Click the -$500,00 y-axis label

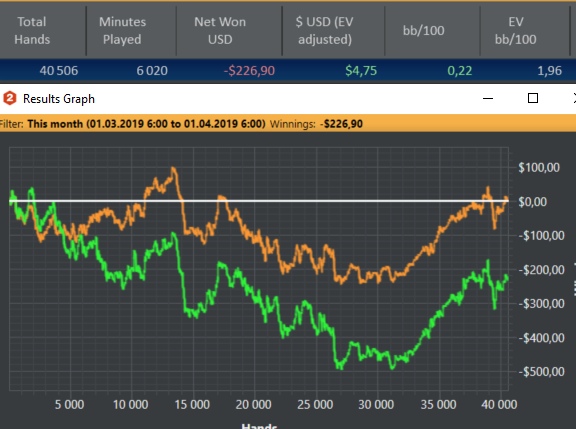coord(541,372)
